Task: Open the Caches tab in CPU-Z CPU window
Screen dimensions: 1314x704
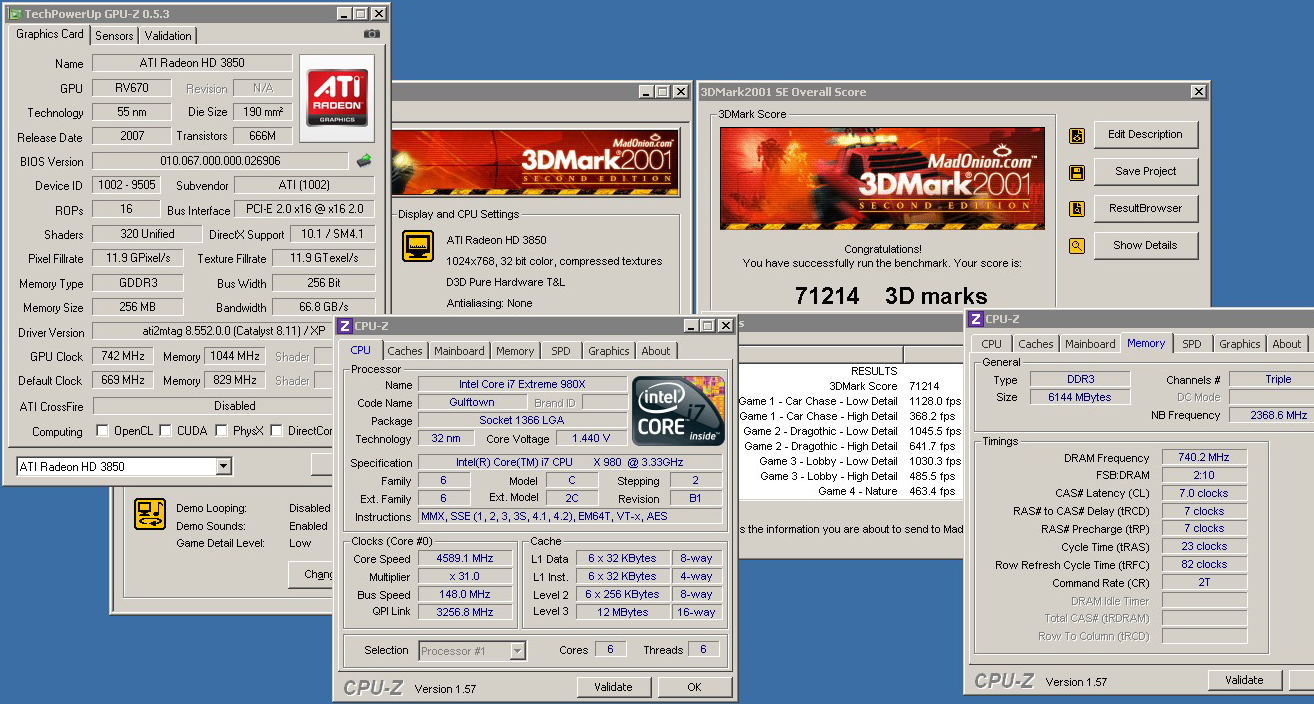Action: click(x=405, y=351)
